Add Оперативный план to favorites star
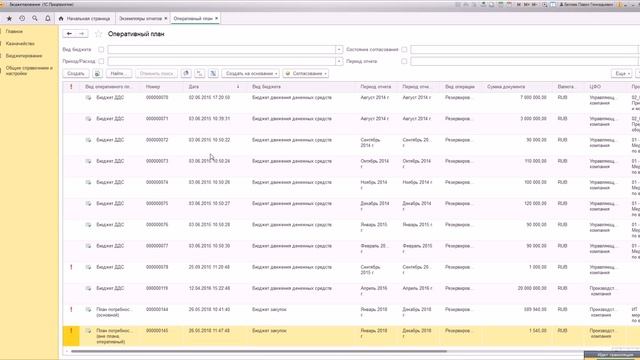Viewport: 640px width, 360px height. click(x=98, y=34)
